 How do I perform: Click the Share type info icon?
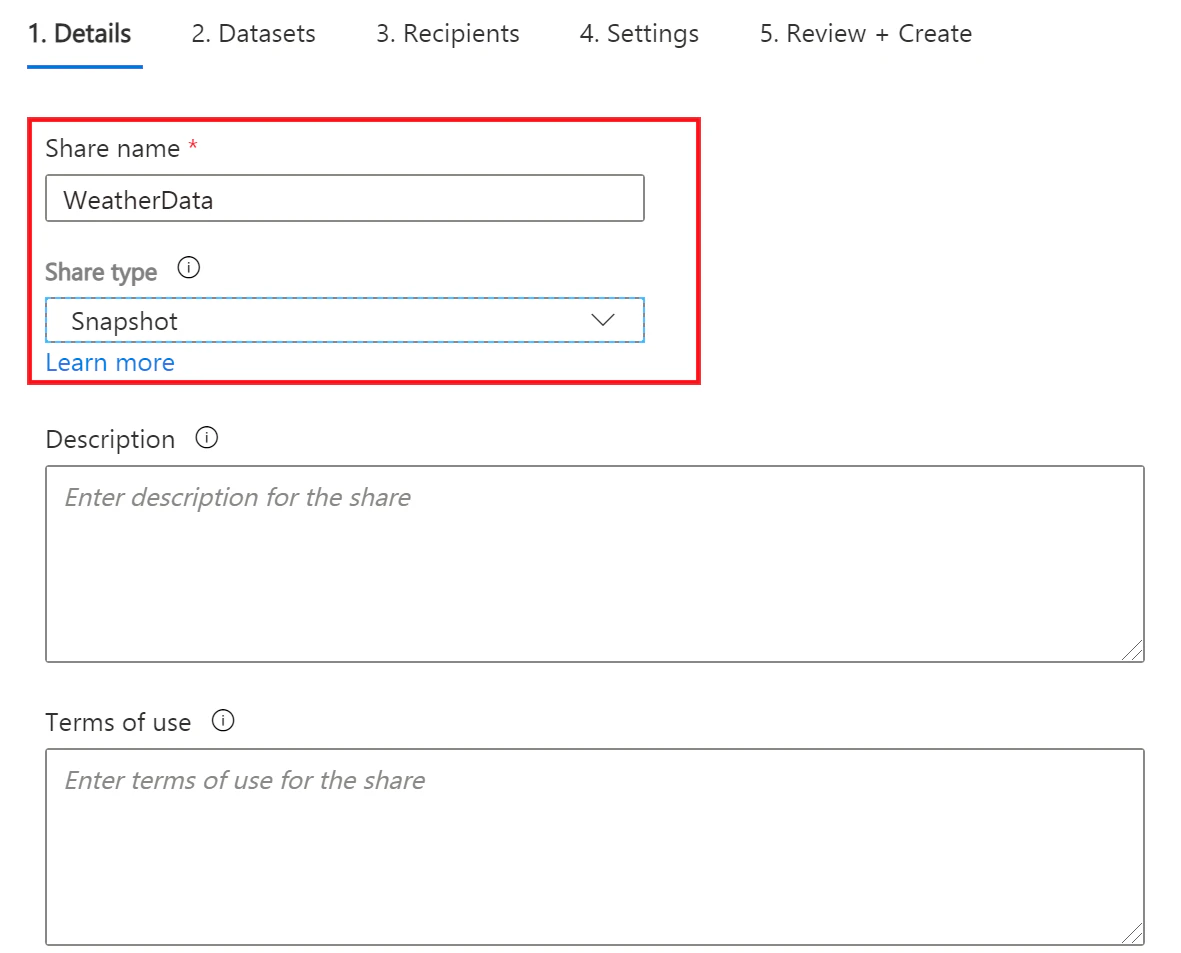click(x=189, y=269)
